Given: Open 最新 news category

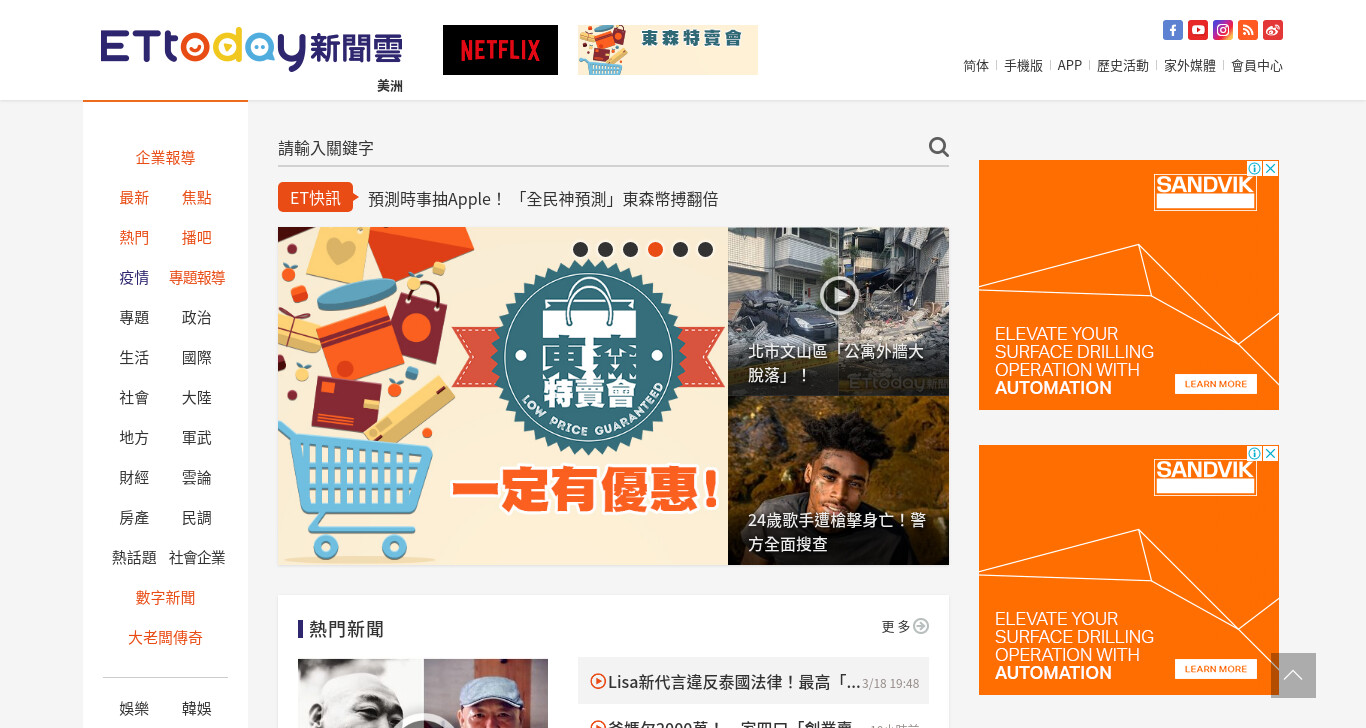Looking at the screenshot, I should click(x=134, y=197).
